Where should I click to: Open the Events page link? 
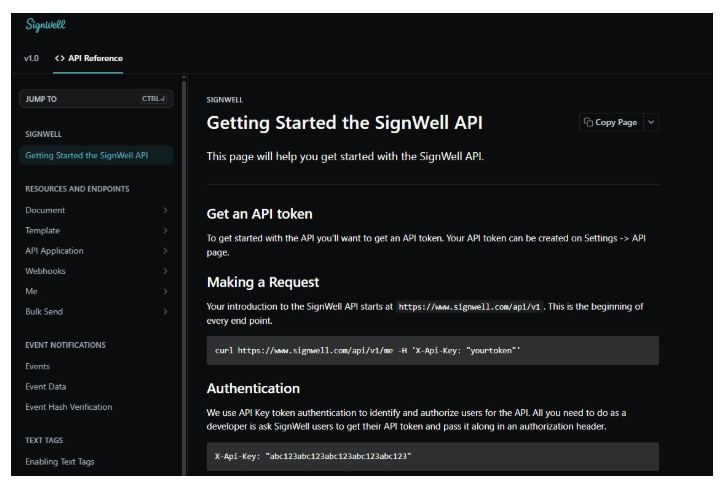tap(38, 366)
